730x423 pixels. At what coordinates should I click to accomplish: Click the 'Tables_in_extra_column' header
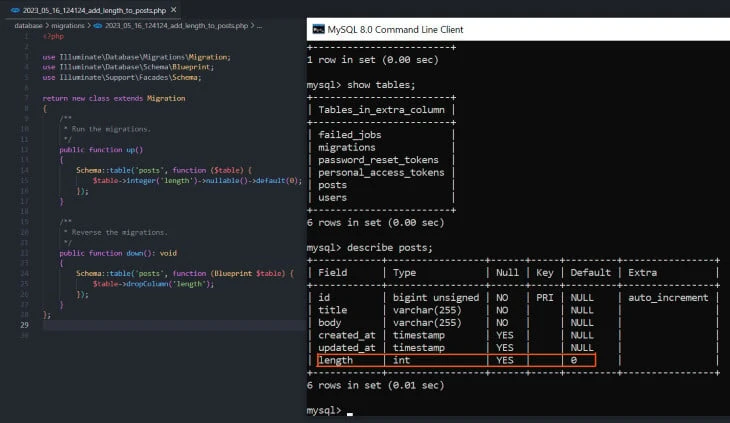coord(381,110)
